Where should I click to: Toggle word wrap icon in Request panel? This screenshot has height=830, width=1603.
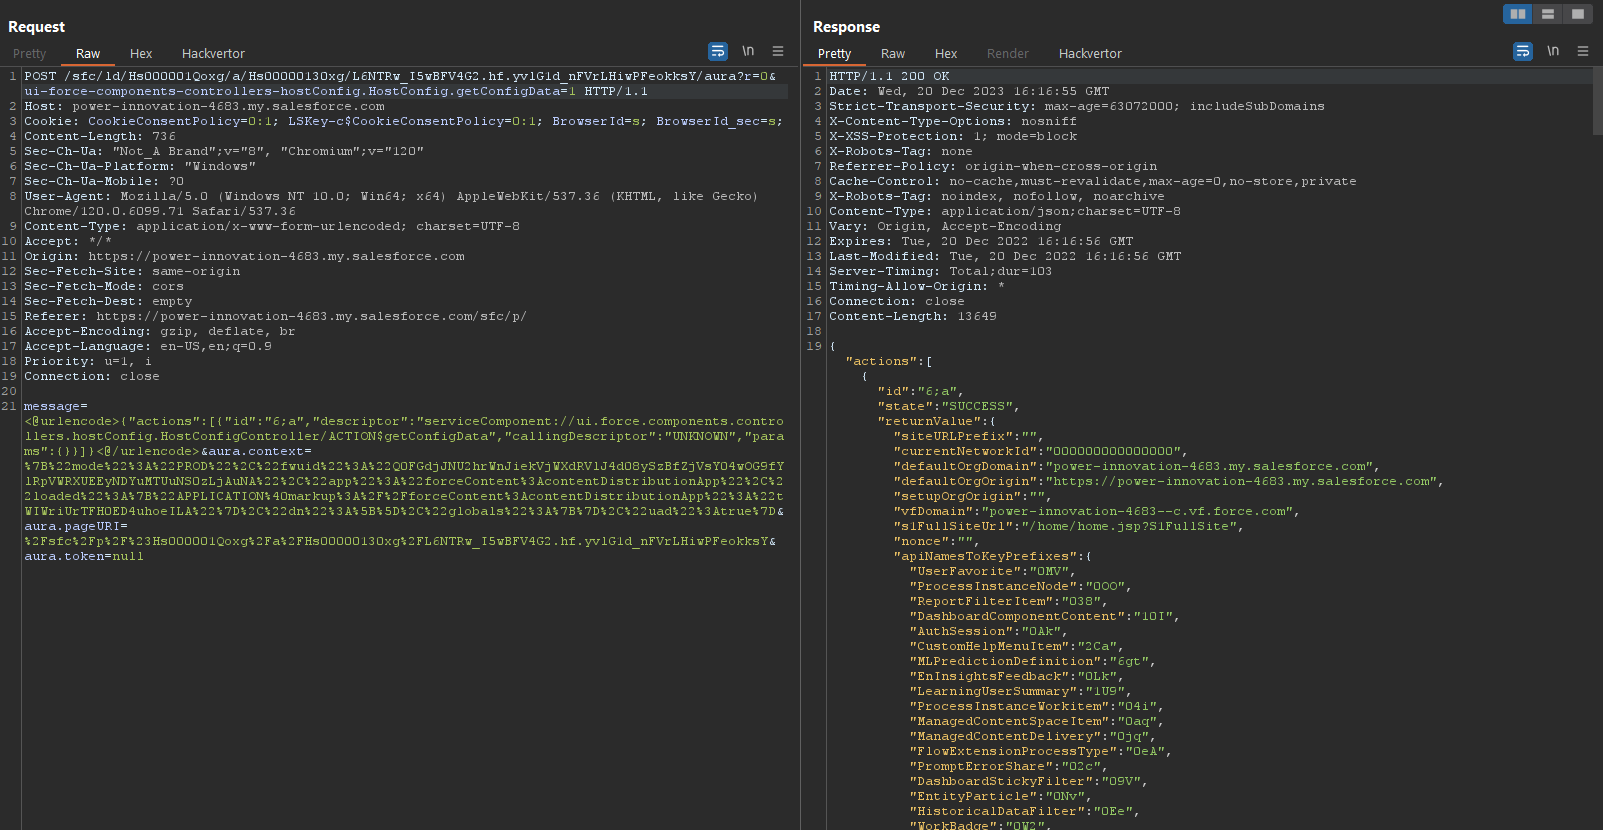coord(717,51)
